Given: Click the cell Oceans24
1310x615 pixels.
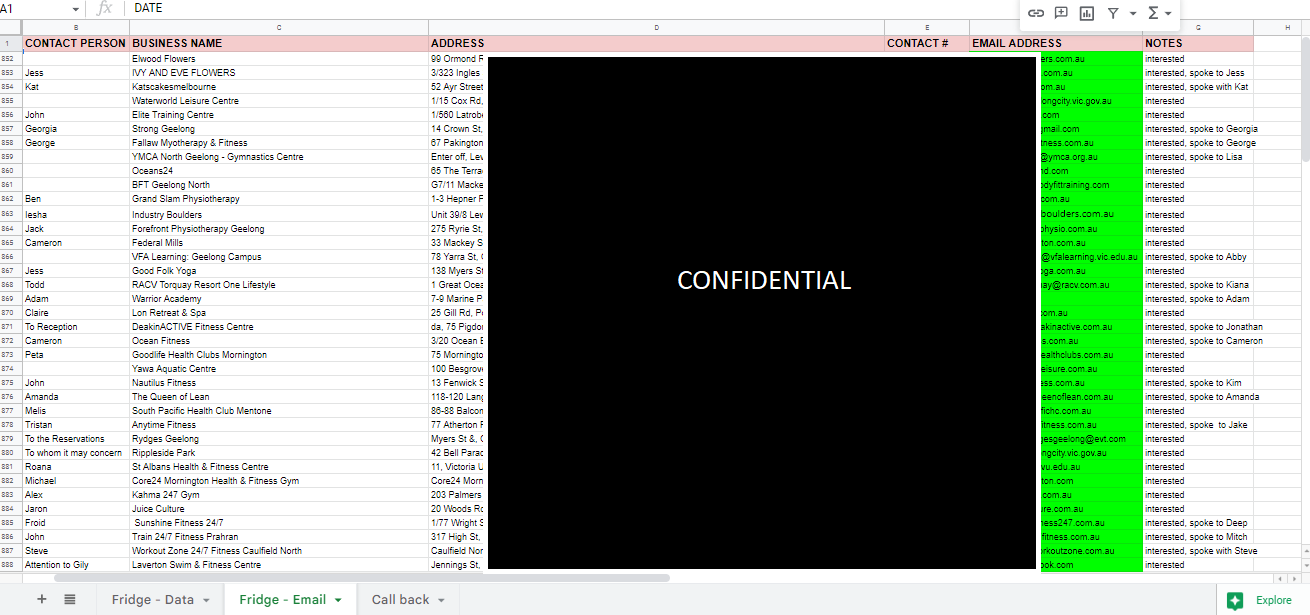Looking at the screenshot, I should click(x=279, y=171).
